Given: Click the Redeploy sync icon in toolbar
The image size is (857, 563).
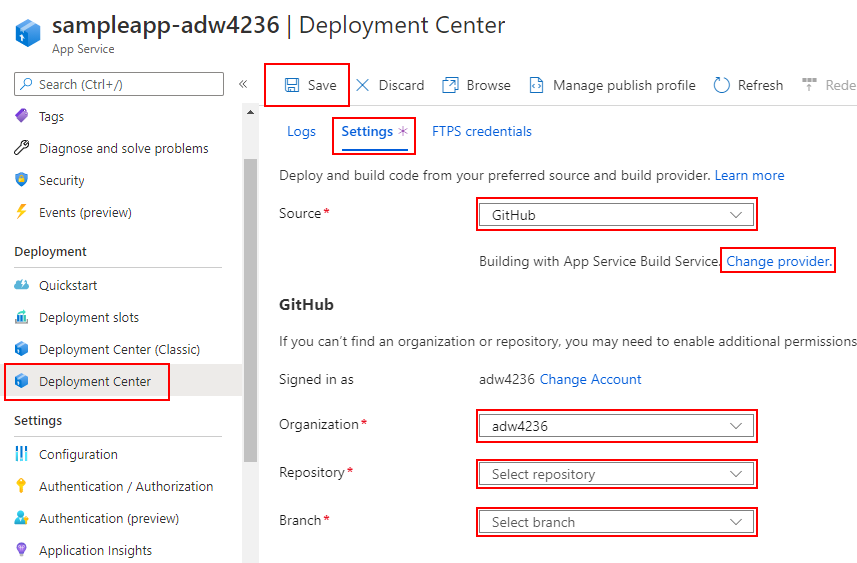Looking at the screenshot, I should [809, 85].
